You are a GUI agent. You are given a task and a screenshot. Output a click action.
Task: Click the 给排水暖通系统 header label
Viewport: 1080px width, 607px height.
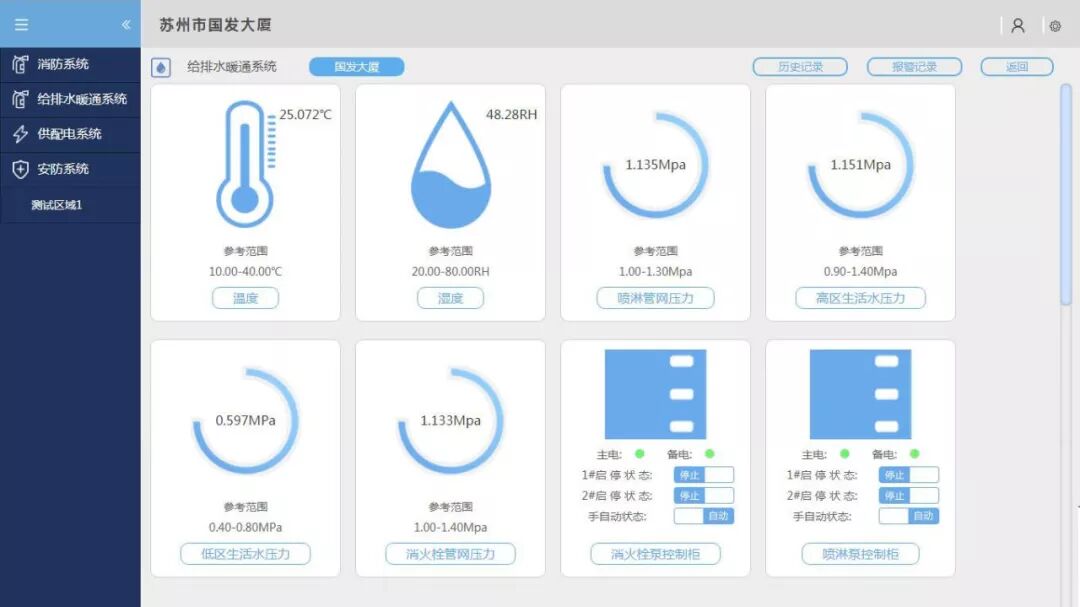[231, 67]
